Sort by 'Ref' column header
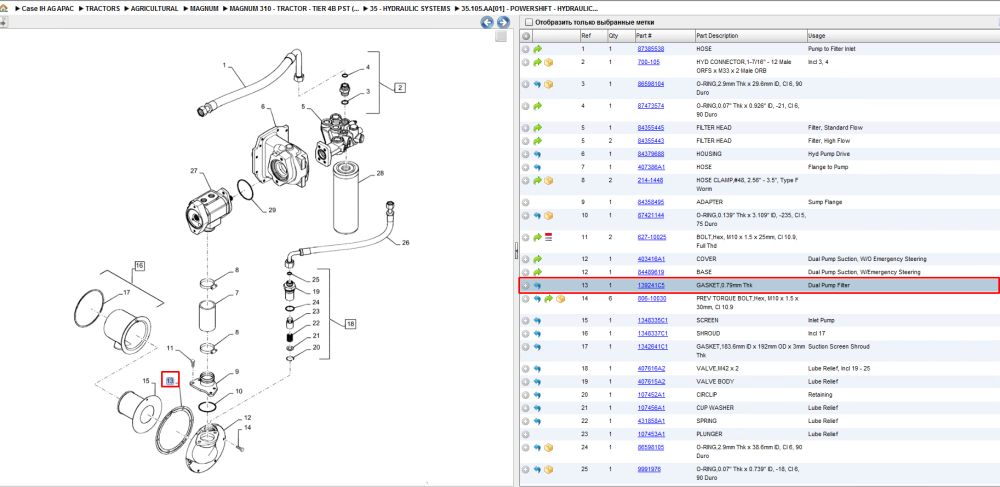The width and height of the screenshot is (1000, 487). tap(585, 36)
